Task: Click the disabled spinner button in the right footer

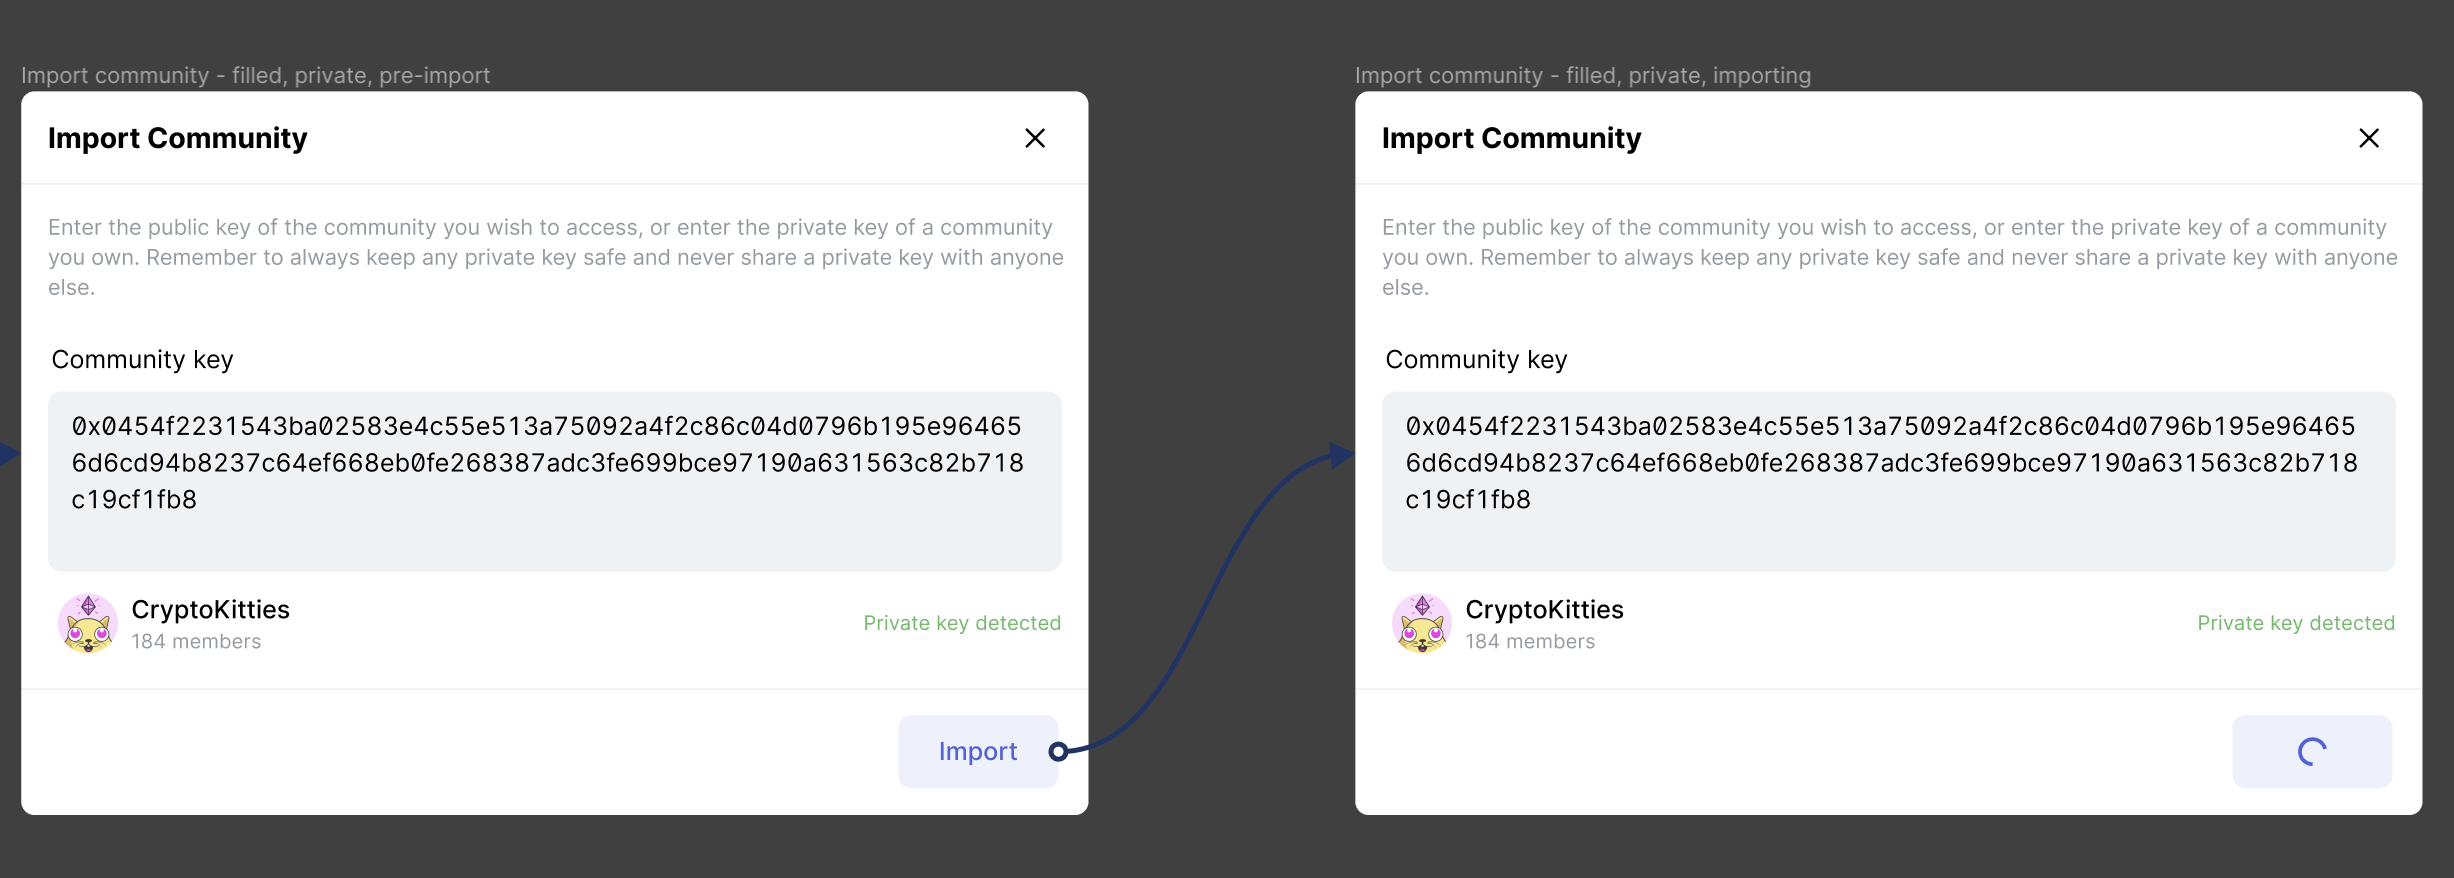Action: point(2311,751)
